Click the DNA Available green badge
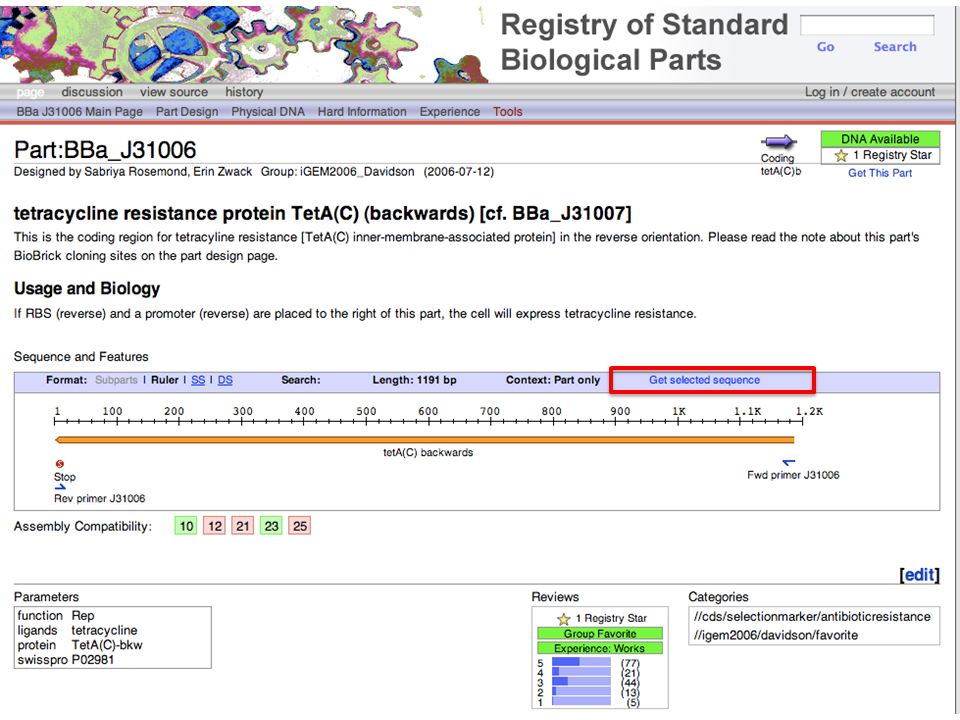 [x=880, y=139]
